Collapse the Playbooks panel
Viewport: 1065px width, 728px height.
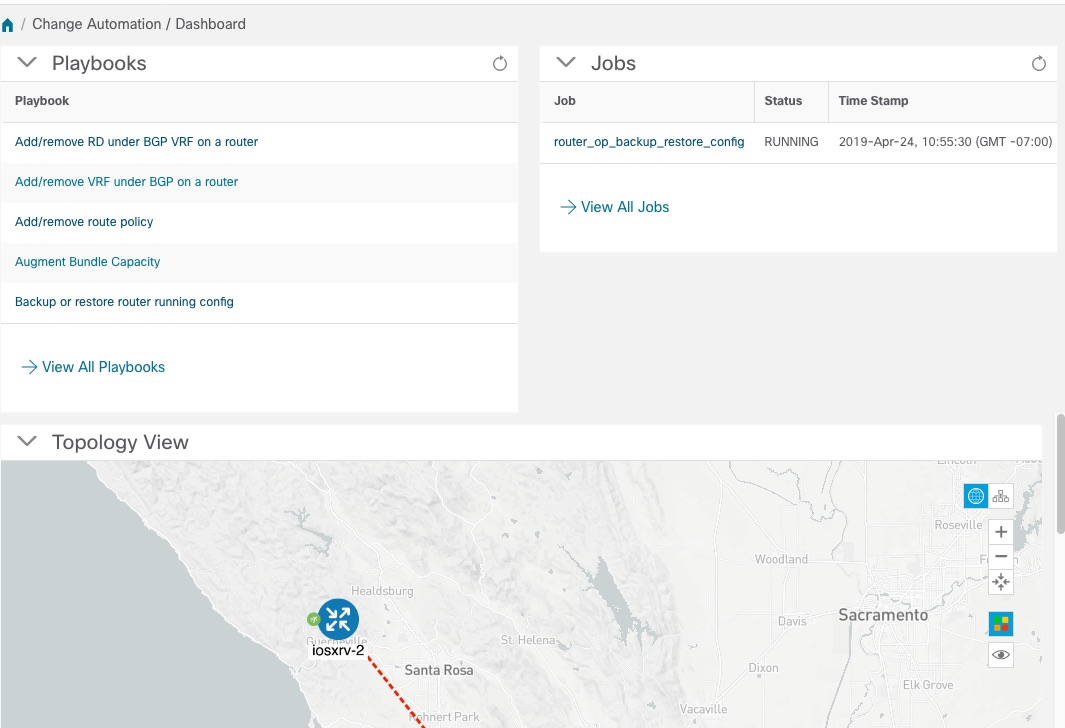[x=27, y=62]
